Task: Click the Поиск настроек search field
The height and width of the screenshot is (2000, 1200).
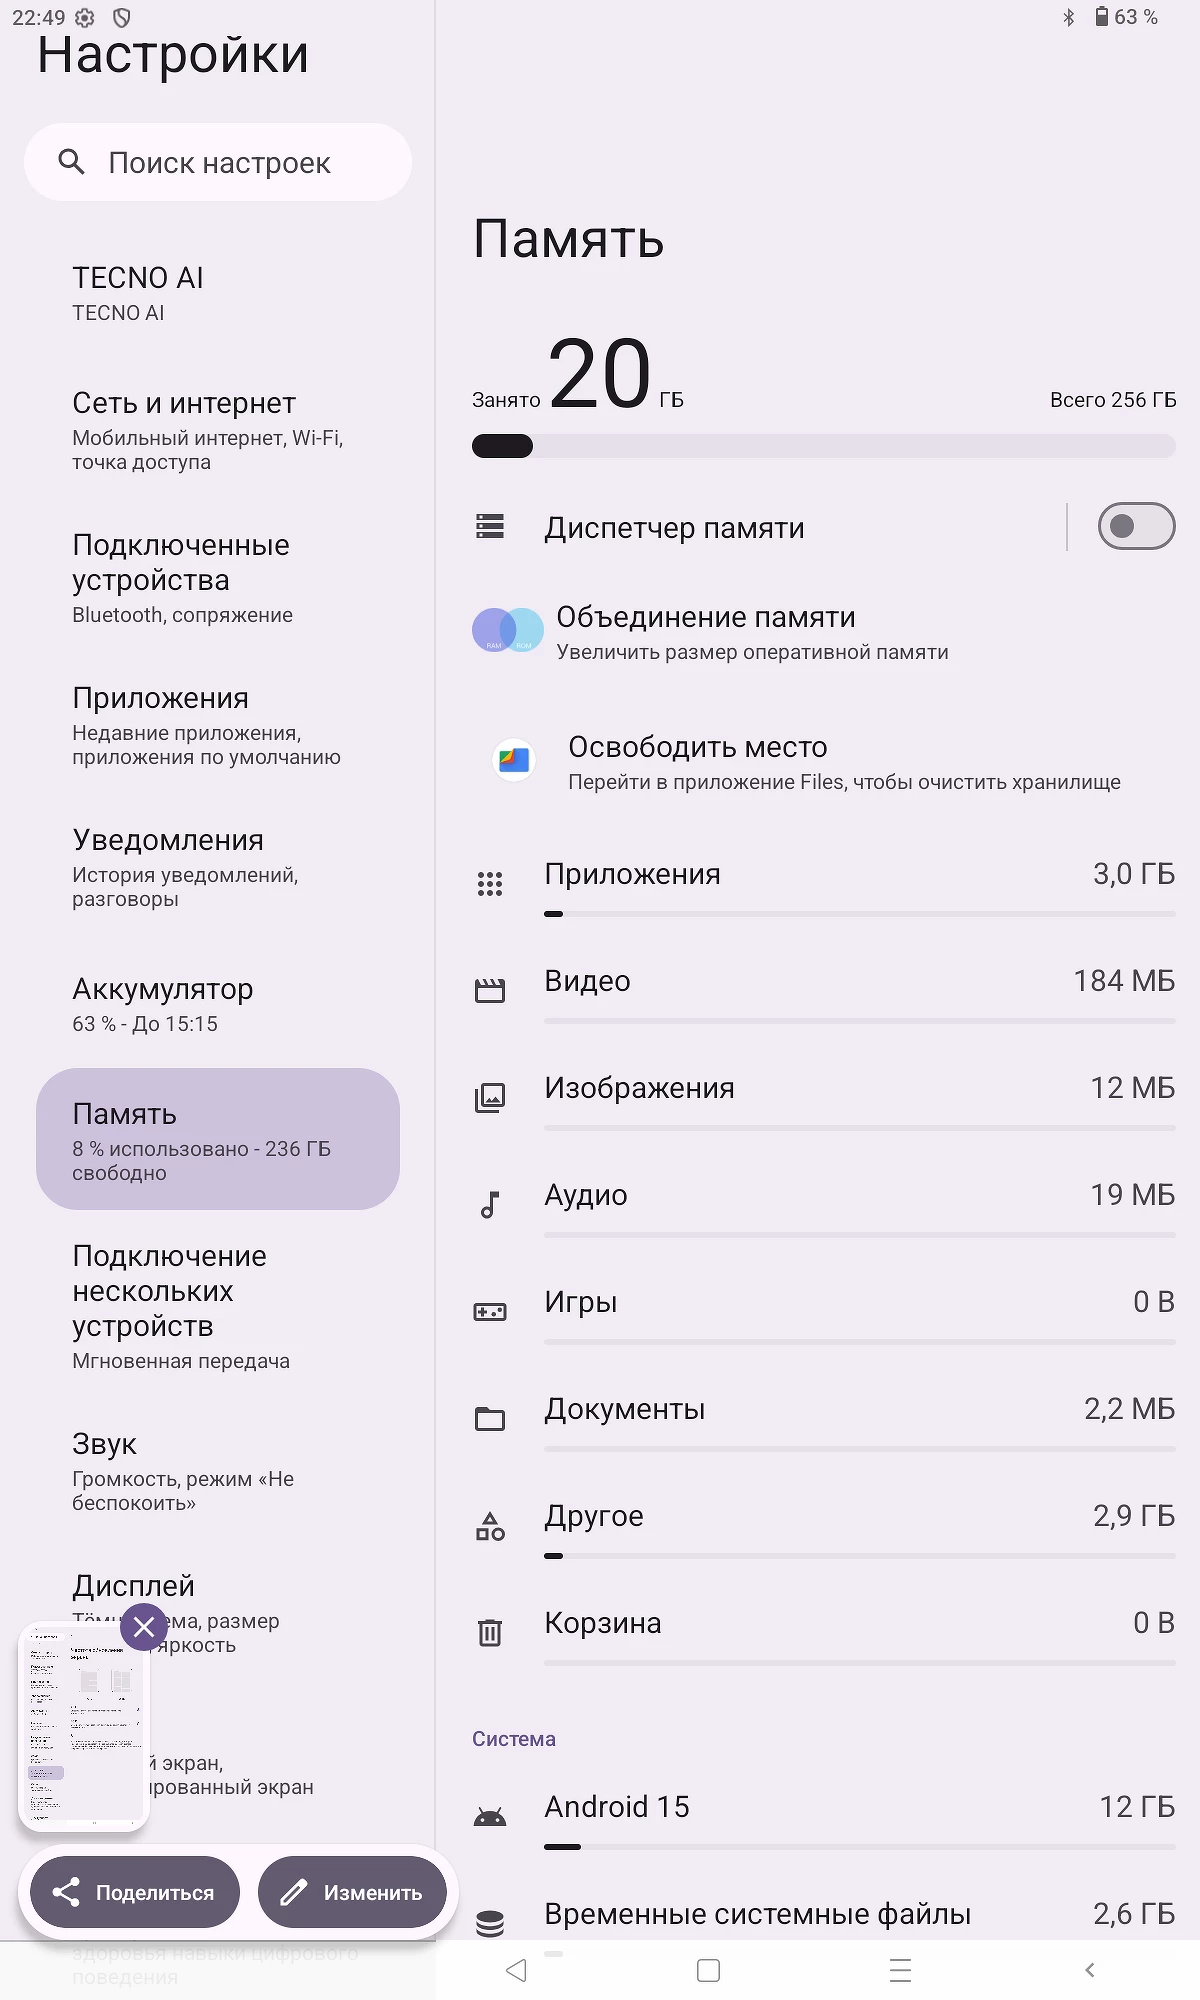Action: tap(218, 162)
